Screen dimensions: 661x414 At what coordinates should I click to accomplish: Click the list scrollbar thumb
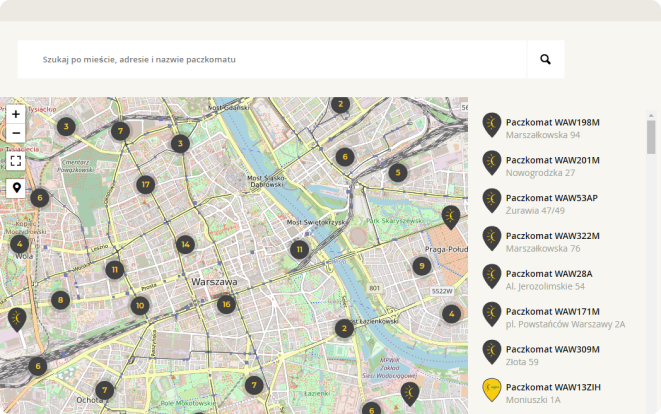click(x=651, y=137)
